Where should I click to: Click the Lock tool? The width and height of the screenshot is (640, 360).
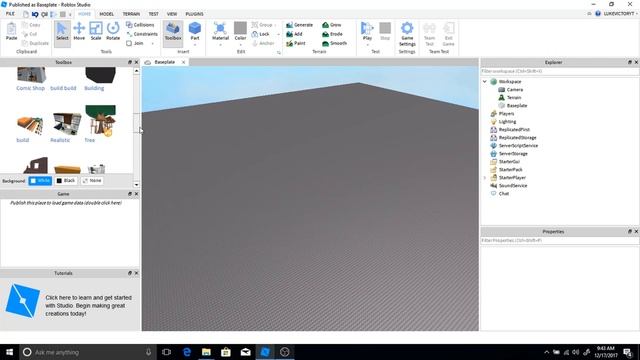point(260,34)
